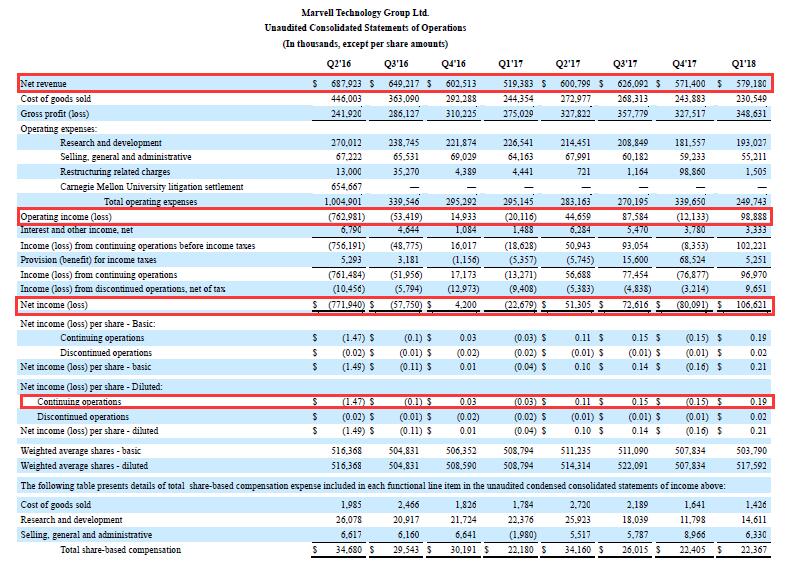Select the Q3'17 column header
The height and width of the screenshot is (569, 786).
click(x=625, y=64)
